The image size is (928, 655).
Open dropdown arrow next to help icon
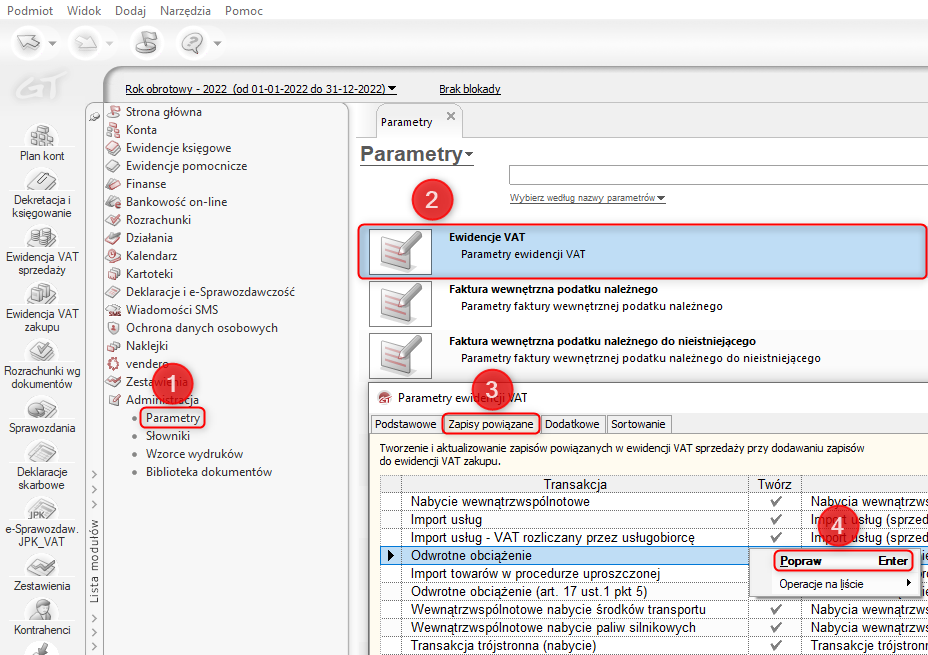(217, 43)
